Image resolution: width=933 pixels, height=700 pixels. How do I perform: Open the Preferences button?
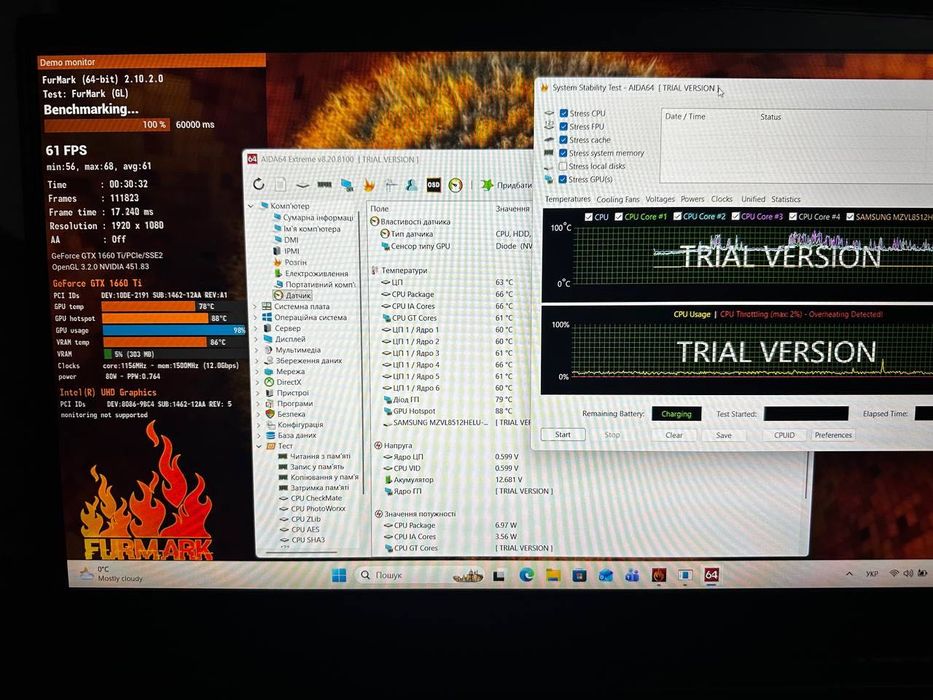tap(833, 435)
